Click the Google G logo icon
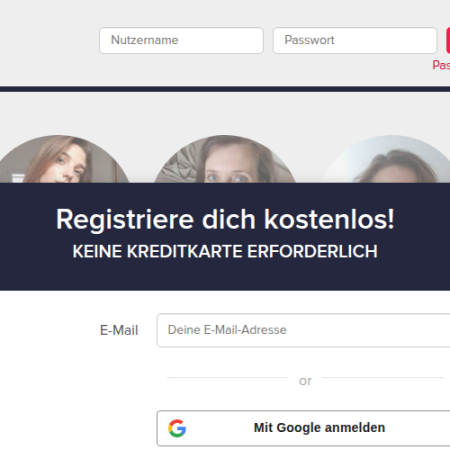450x450 pixels. click(x=177, y=428)
